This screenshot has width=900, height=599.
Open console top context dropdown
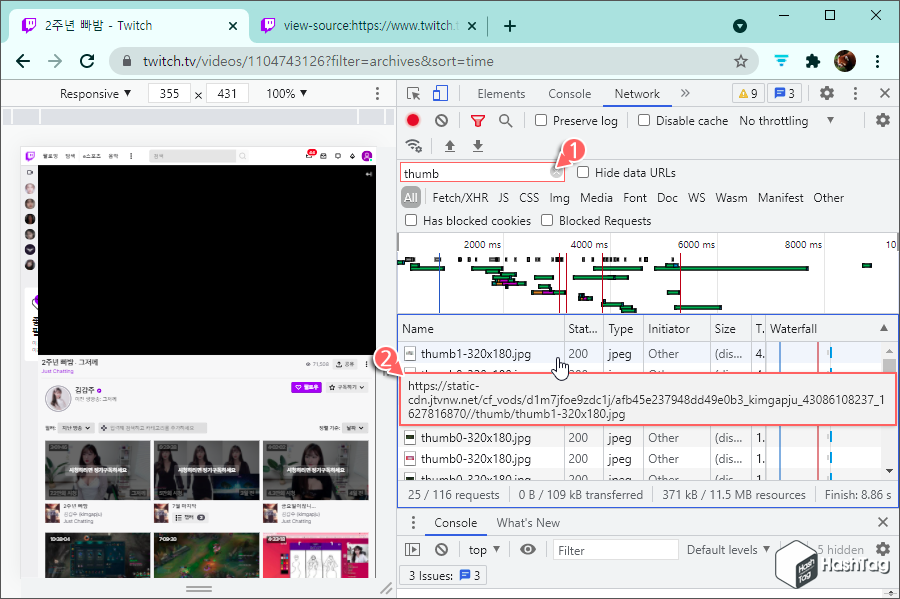[484, 550]
